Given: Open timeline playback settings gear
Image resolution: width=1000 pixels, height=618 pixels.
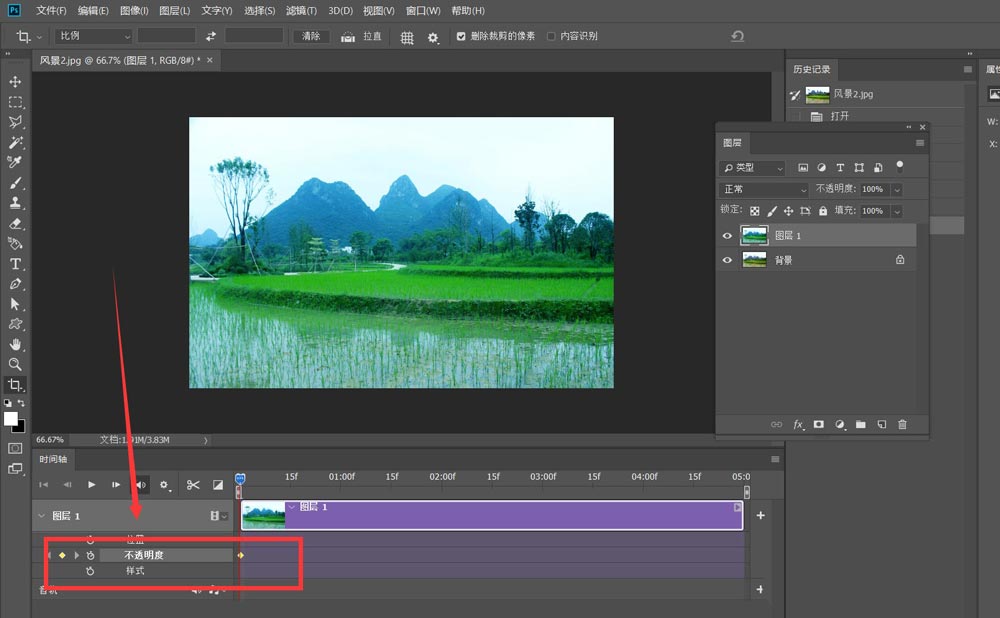Looking at the screenshot, I should (x=165, y=485).
